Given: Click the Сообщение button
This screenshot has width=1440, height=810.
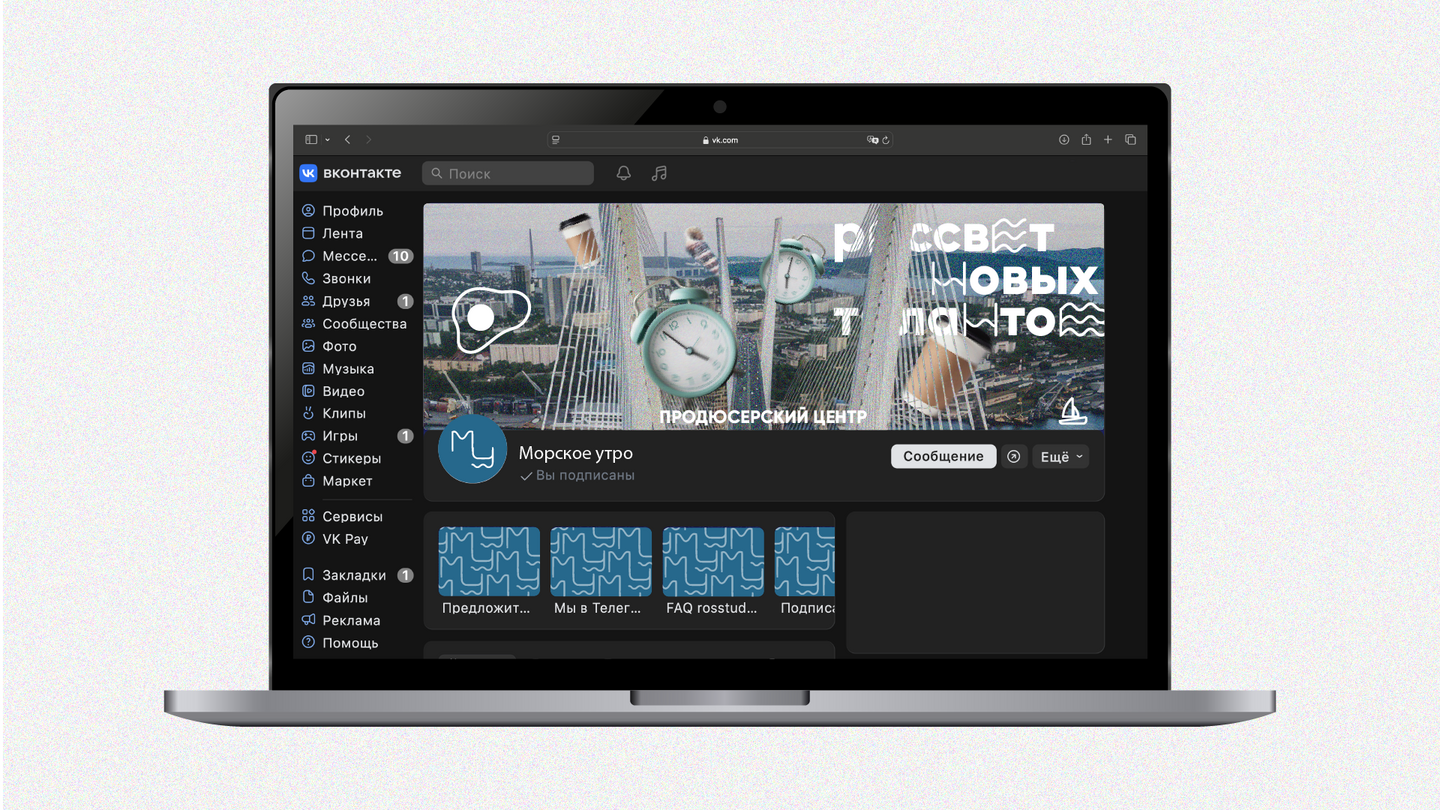Looking at the screenshot, I should pos(943,456).
